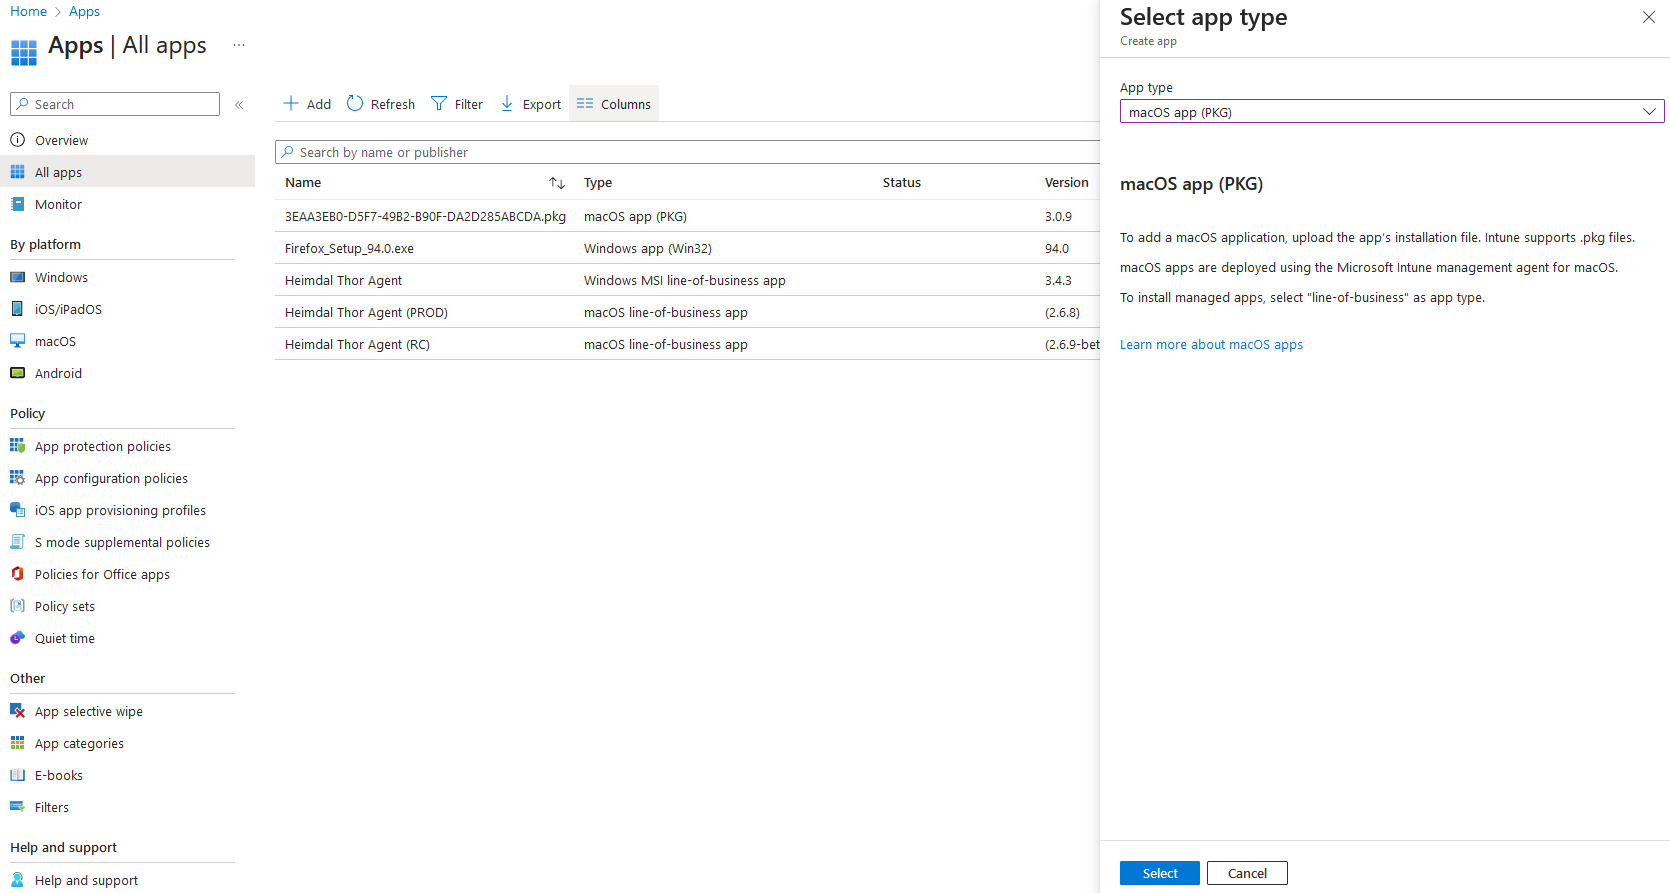
Task: Click the App categories icon
Action: [x=18, y=743]
